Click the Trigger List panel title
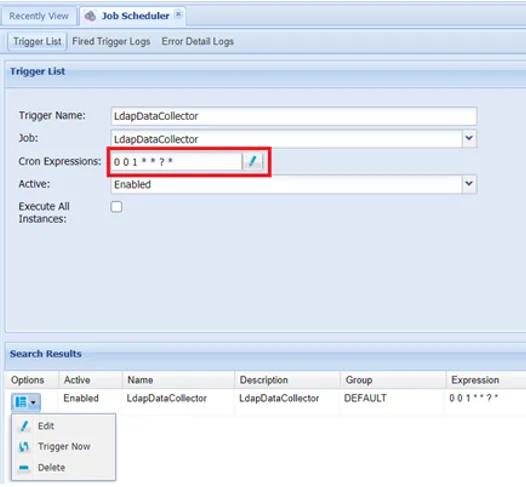This screenshot has width=526, height=487. 38,71
